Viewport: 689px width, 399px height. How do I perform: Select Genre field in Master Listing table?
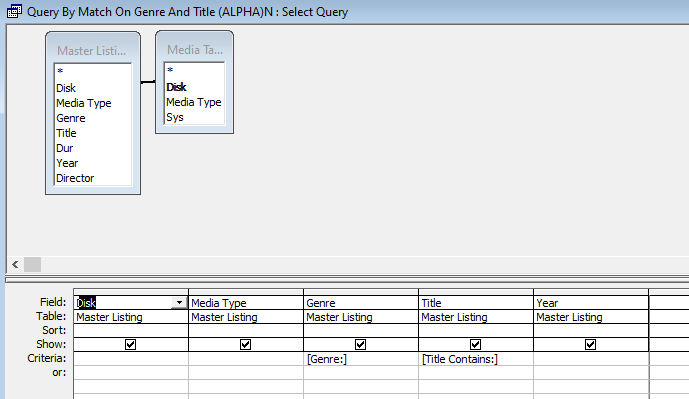tap(71, 118)
